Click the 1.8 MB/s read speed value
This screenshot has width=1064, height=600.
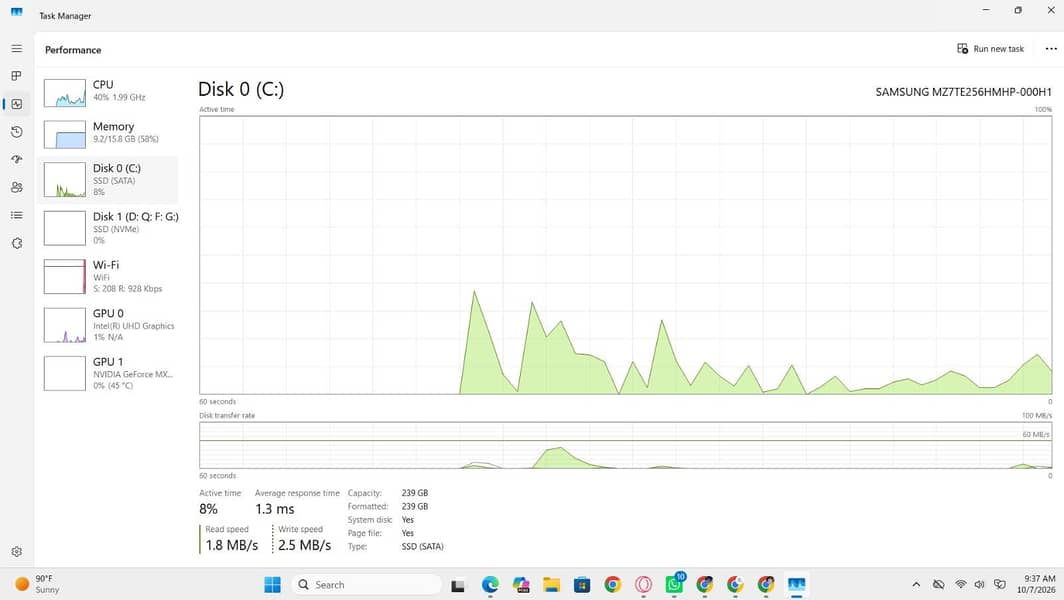tap(232, 545)
